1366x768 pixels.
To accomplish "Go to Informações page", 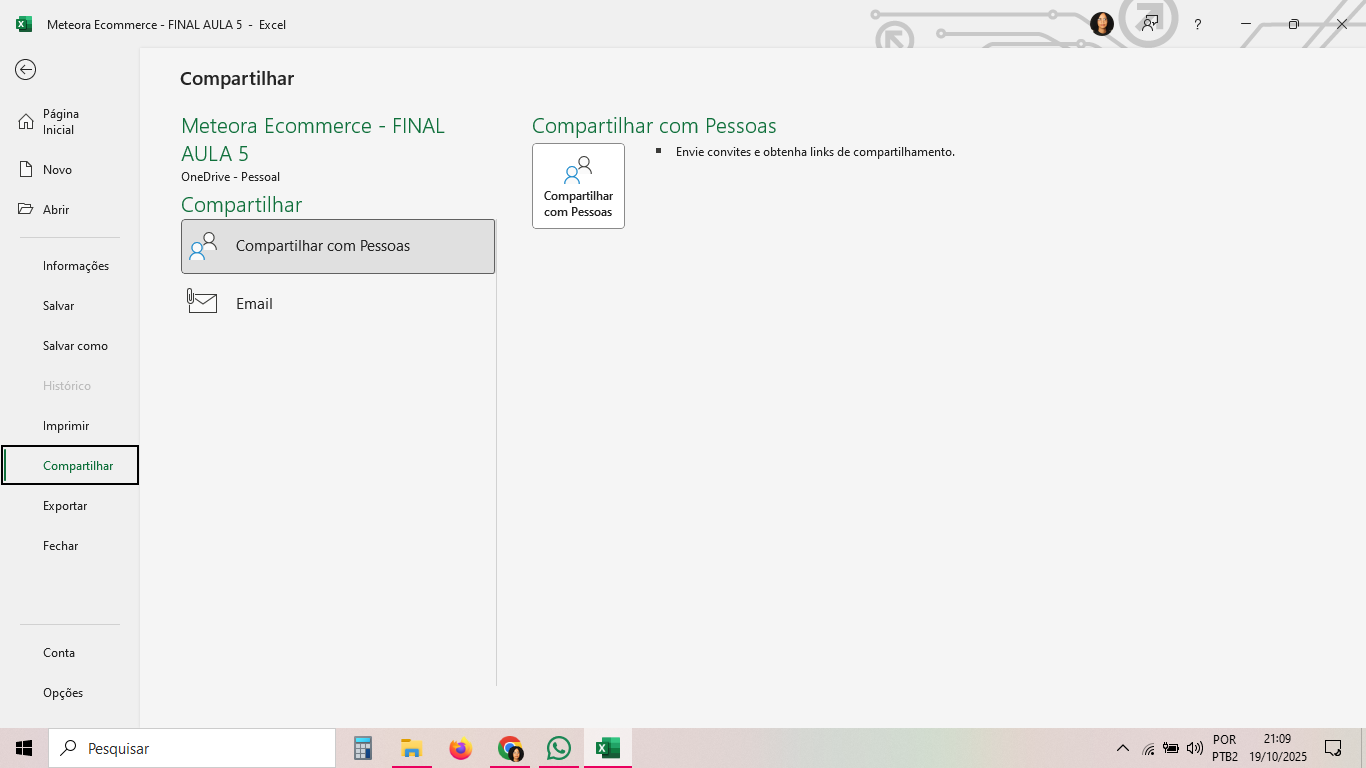I will [69, 266].
